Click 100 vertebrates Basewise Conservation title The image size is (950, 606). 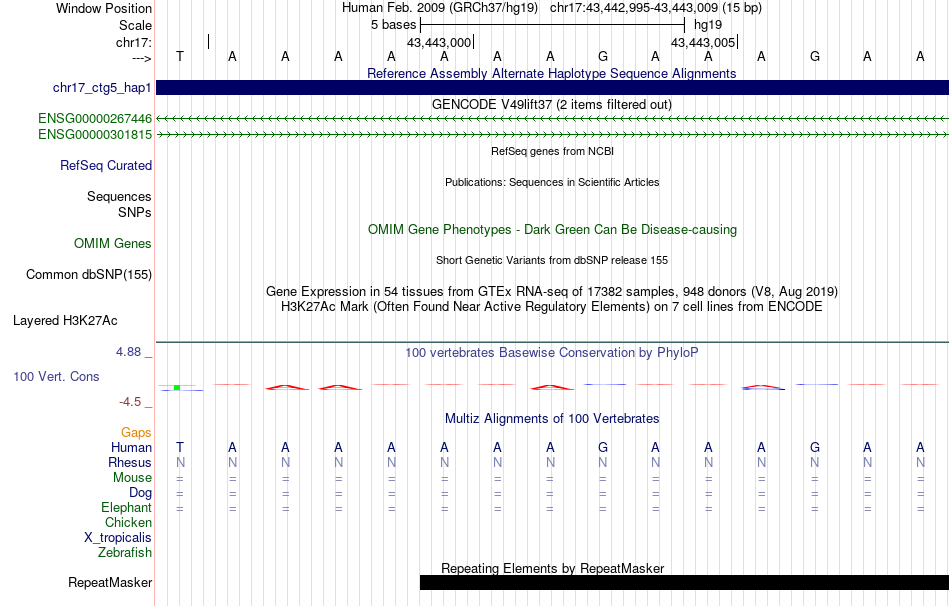(x=552, y=353)
